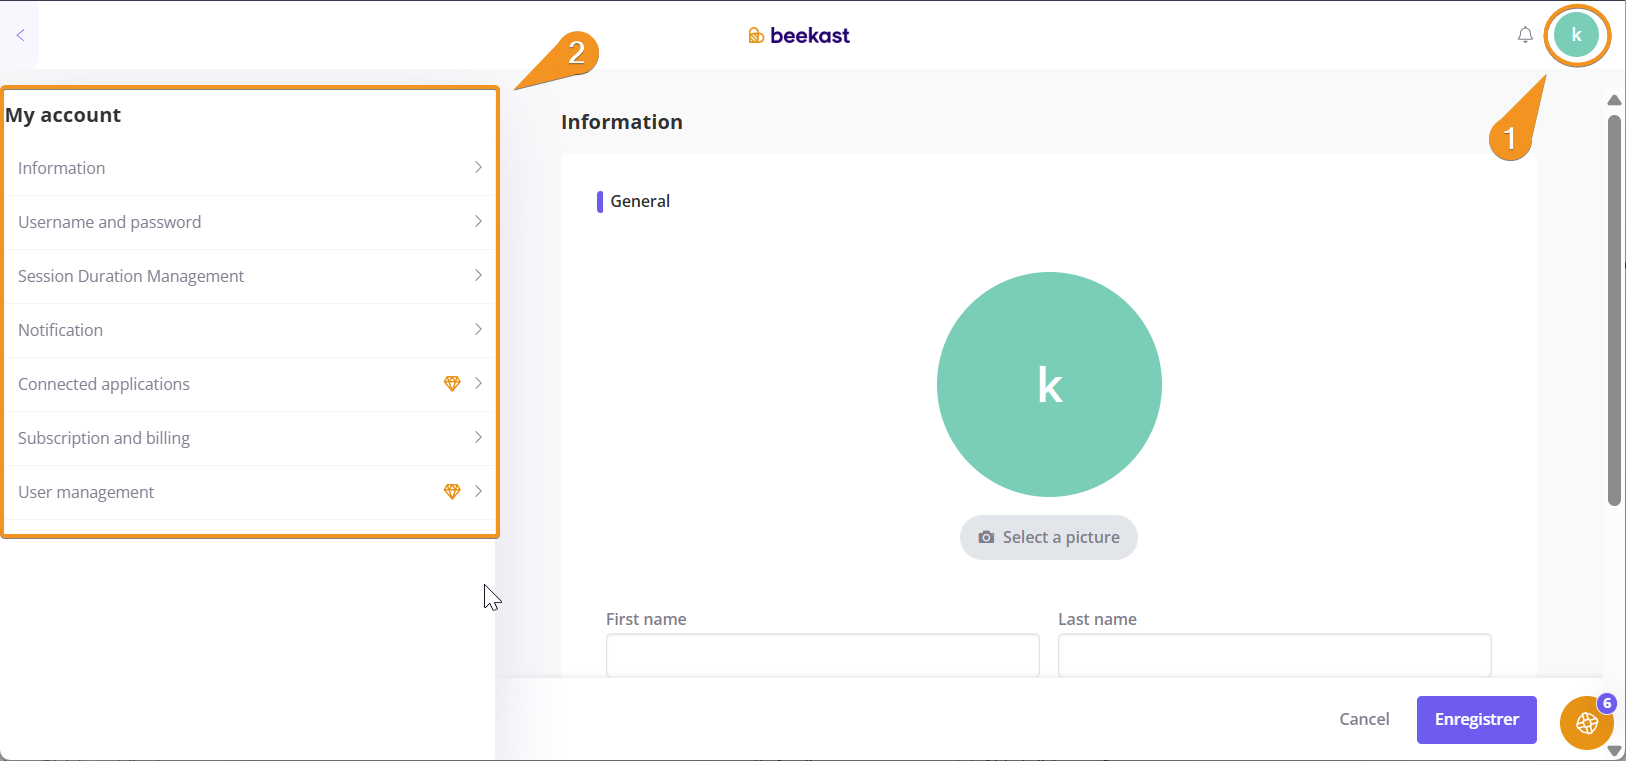
Task: Expand the Session Duration Management chevron
Action: (478, 276)
